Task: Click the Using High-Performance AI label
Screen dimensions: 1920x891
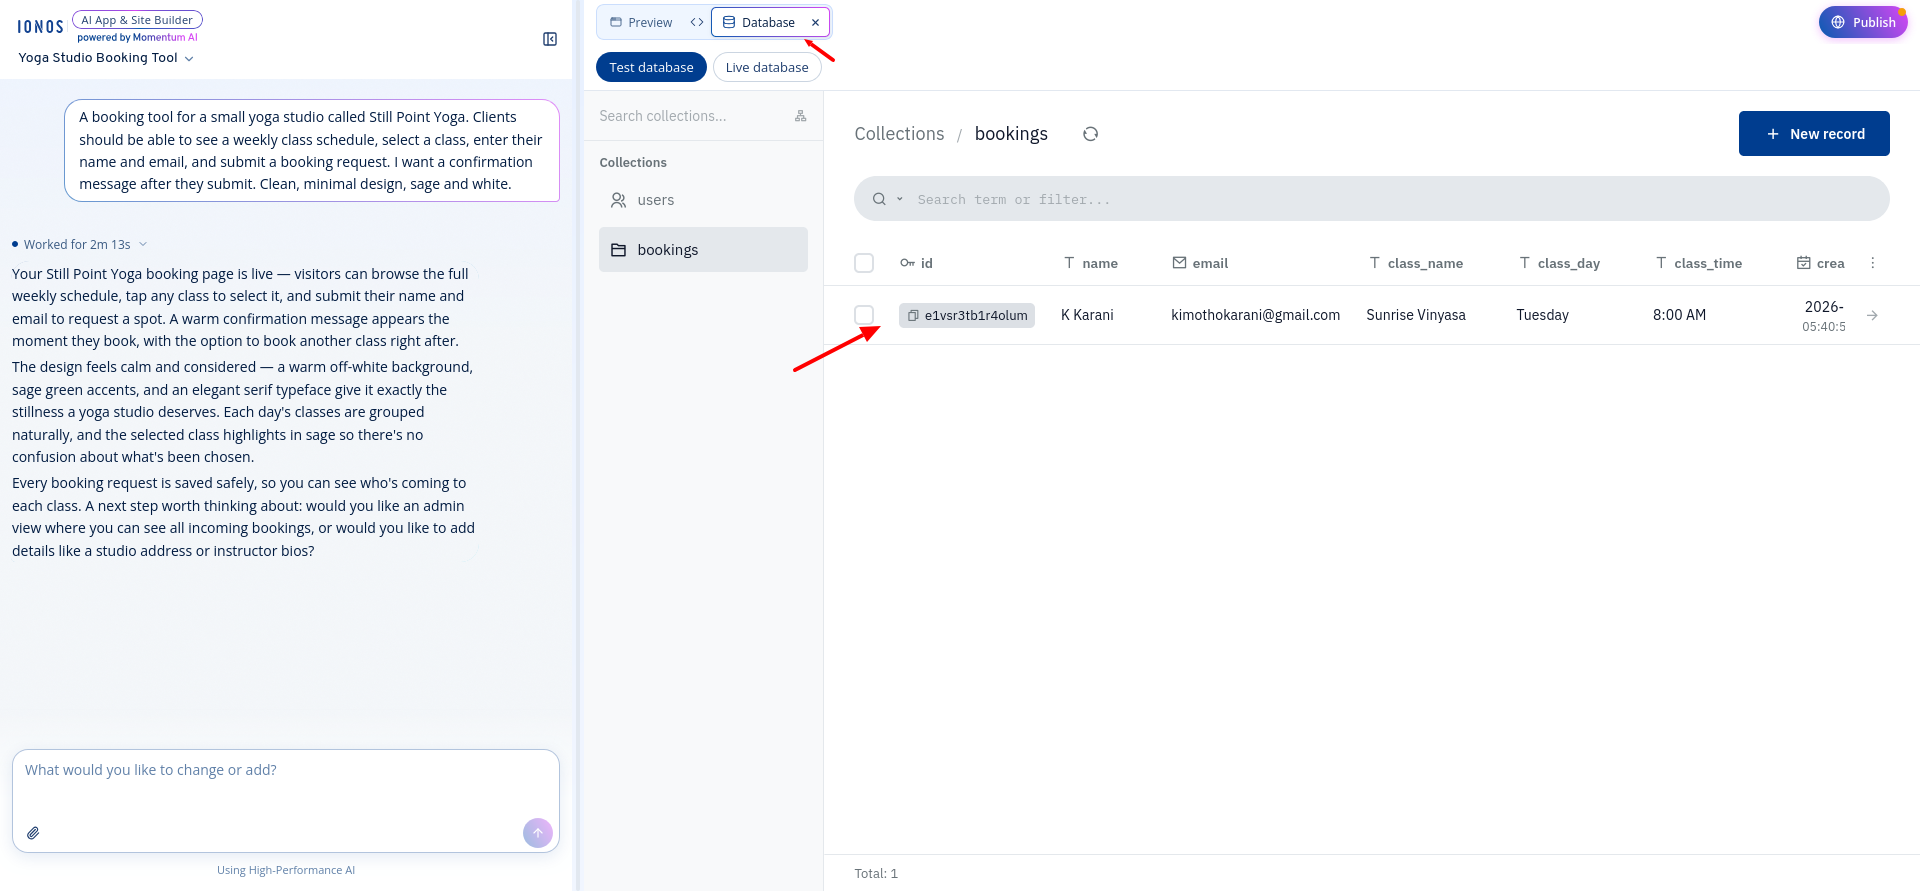Action: (286, 870)
